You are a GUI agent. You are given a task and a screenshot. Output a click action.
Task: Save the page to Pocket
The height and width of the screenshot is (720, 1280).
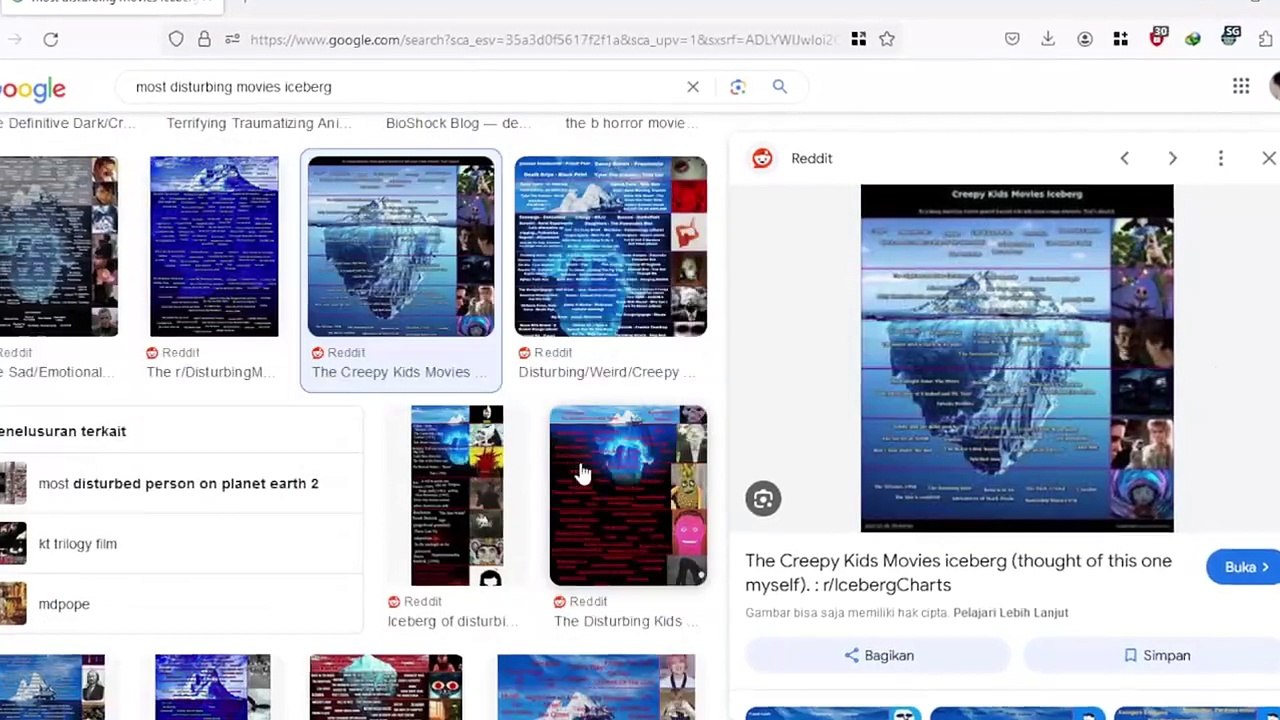tap(1012, 39)
